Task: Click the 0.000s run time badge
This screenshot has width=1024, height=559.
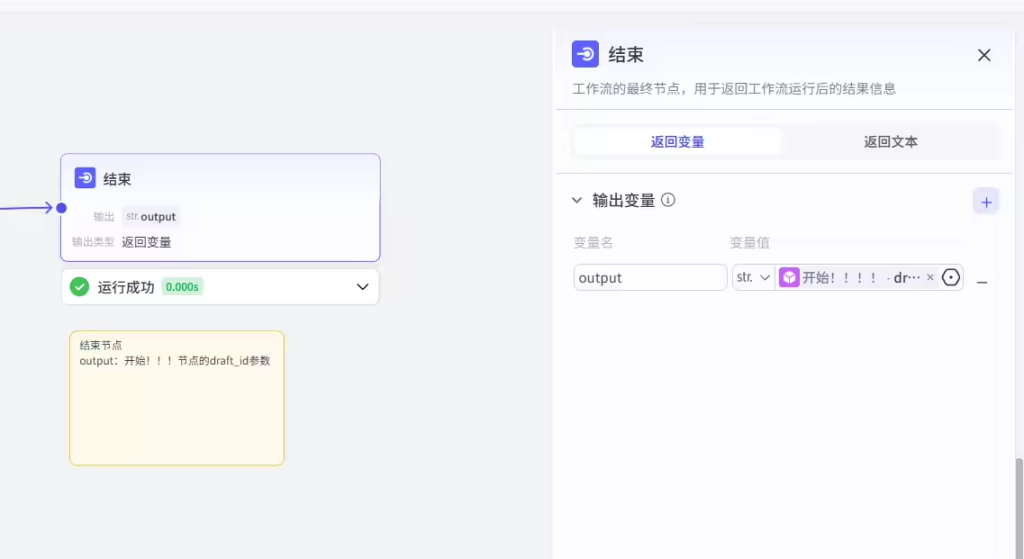Action: click(x=182, y=287)
